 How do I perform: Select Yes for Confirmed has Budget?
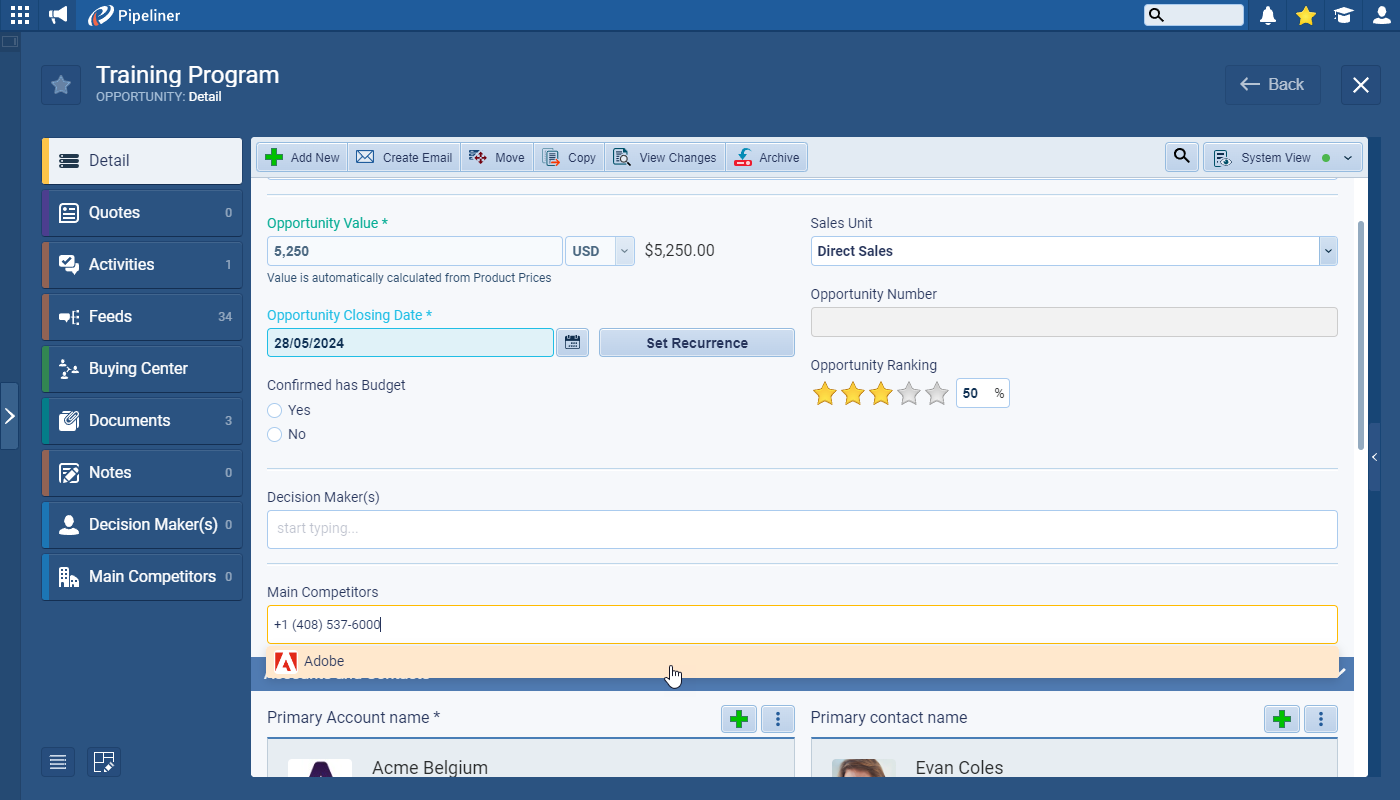pos(275,410)
